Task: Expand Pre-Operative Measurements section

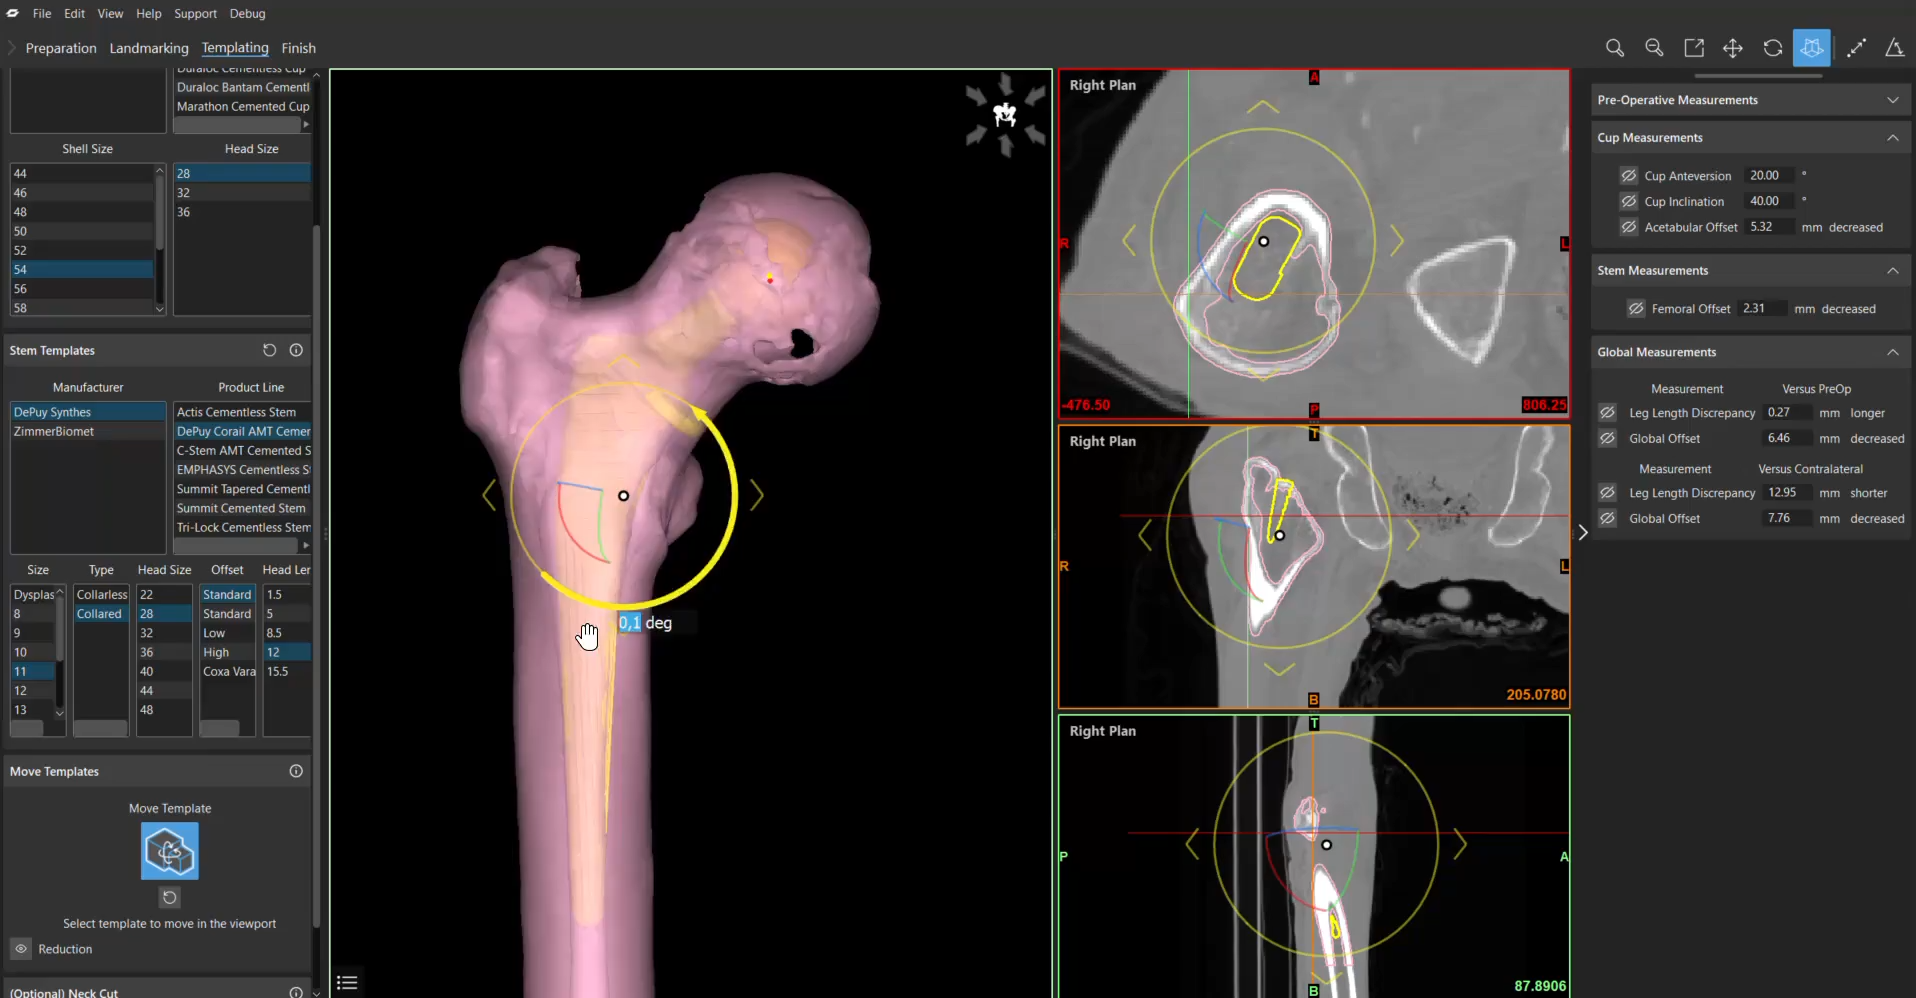Action: tap(1892, 100)
